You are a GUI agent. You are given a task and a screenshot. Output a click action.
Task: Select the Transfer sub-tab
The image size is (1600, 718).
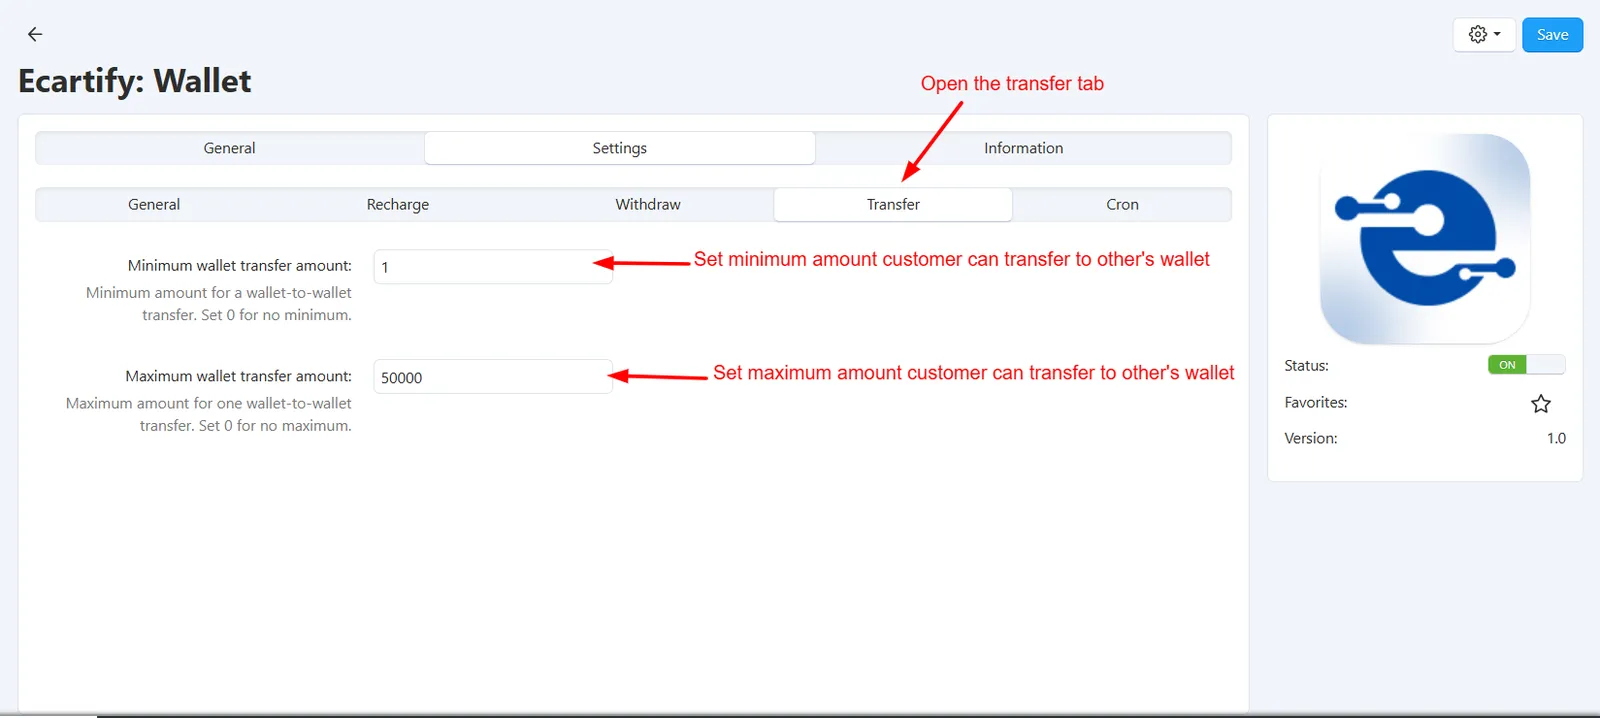point(893,204)
